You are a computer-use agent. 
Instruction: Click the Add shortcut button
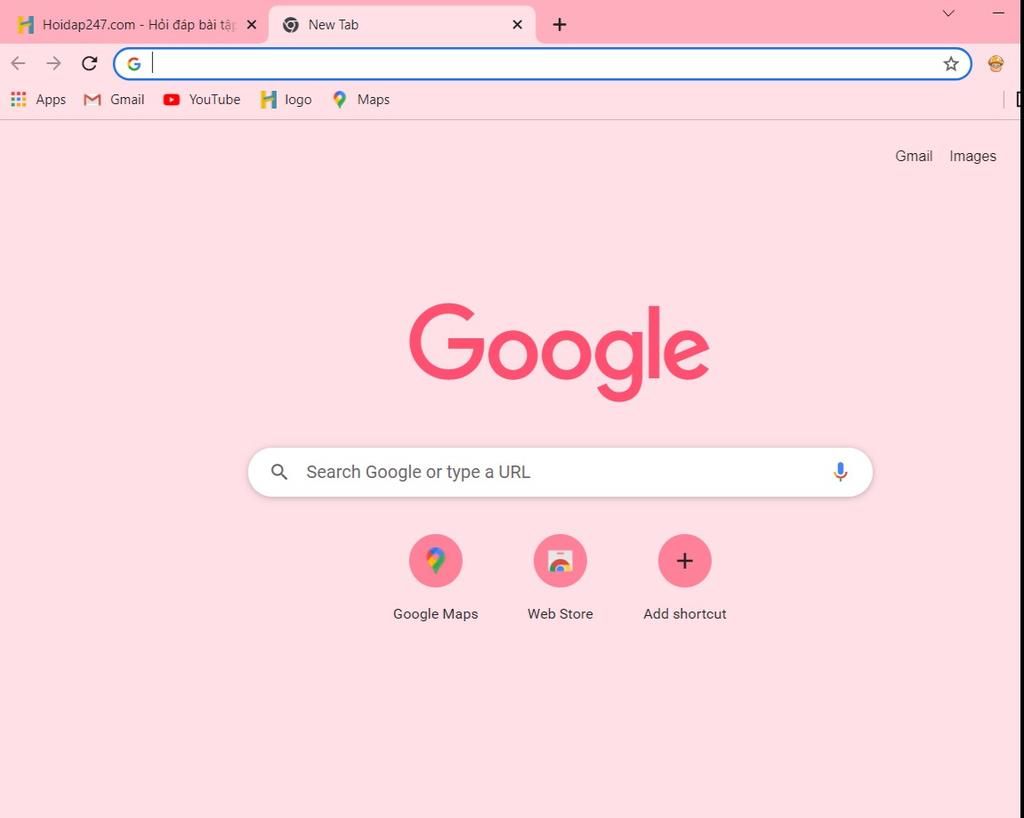pos(684,576)
